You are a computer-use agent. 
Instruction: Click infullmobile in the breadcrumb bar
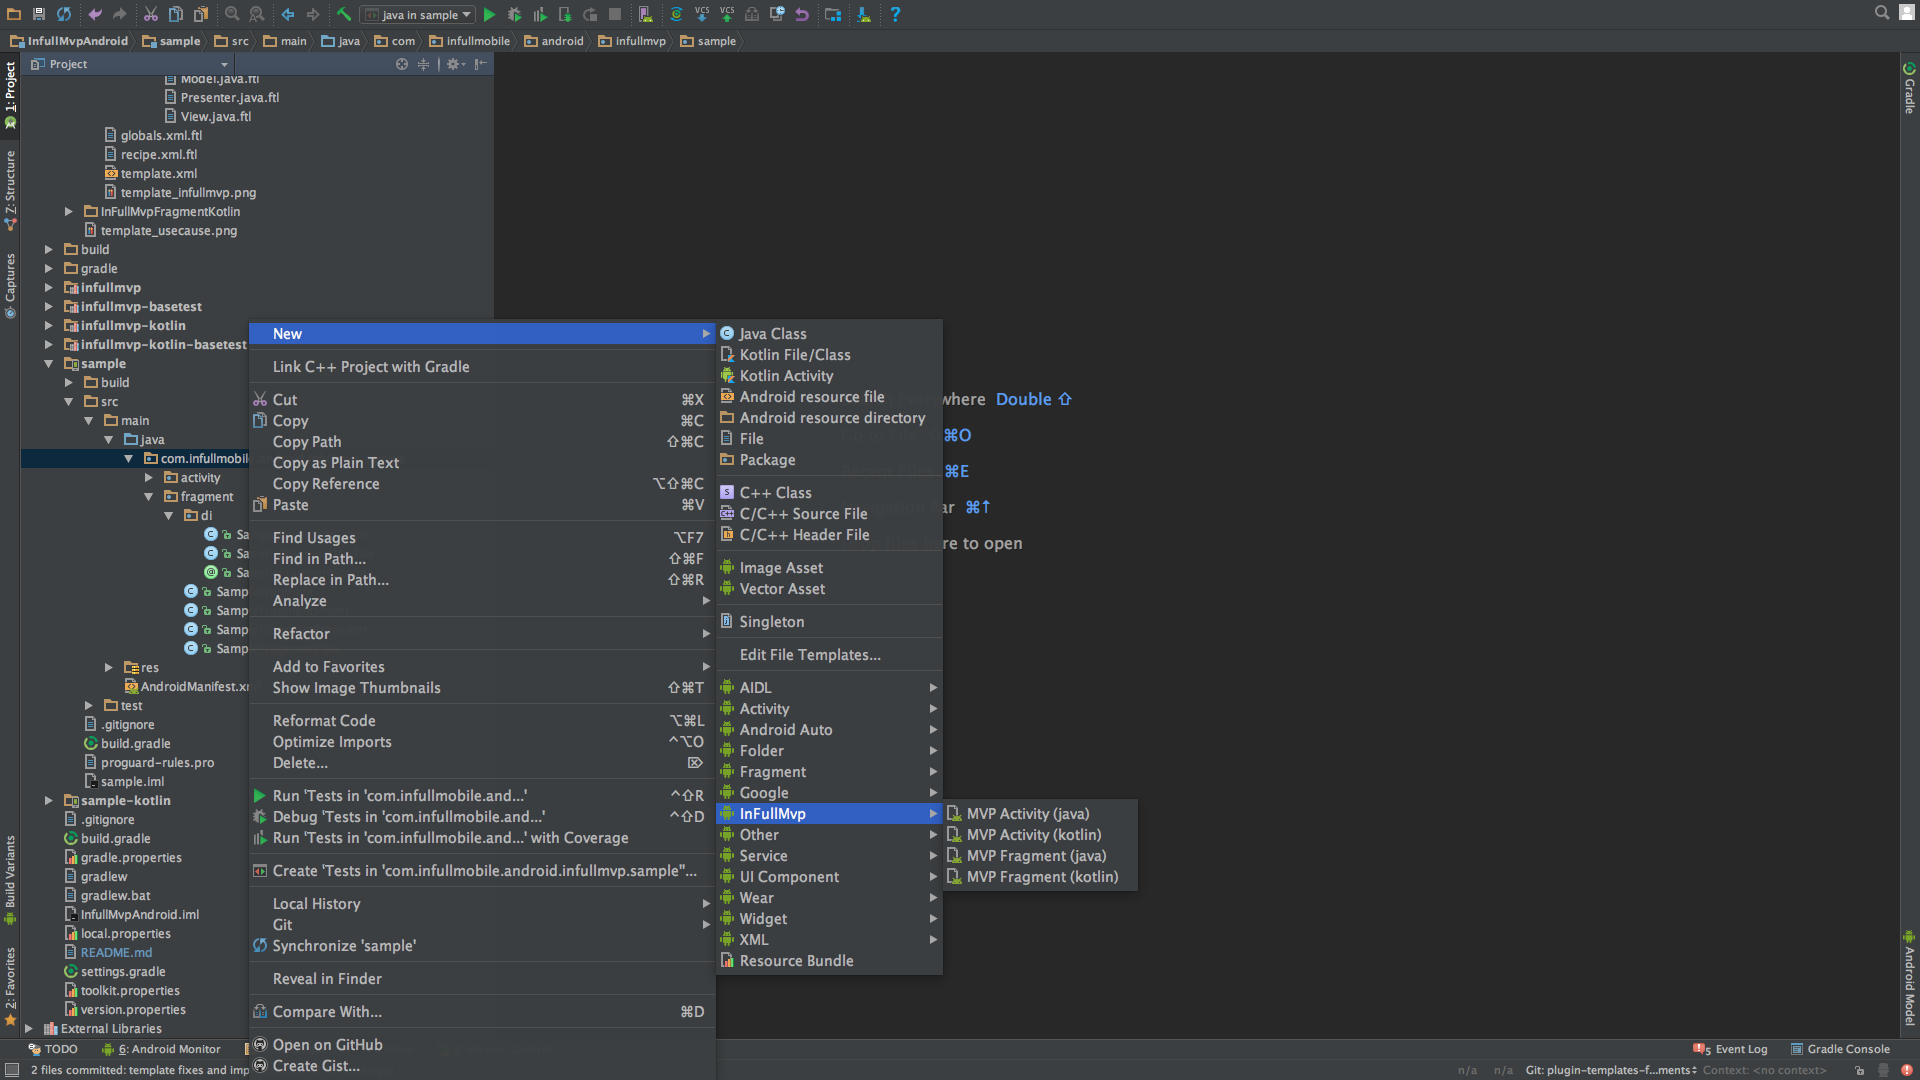pyautogui.click(x=470, y=41)
